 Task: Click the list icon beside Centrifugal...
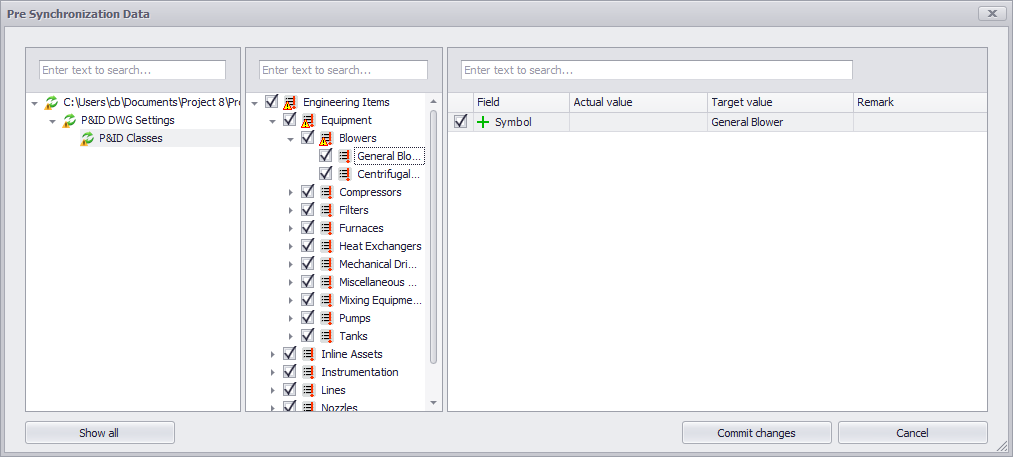pos(344,175)
